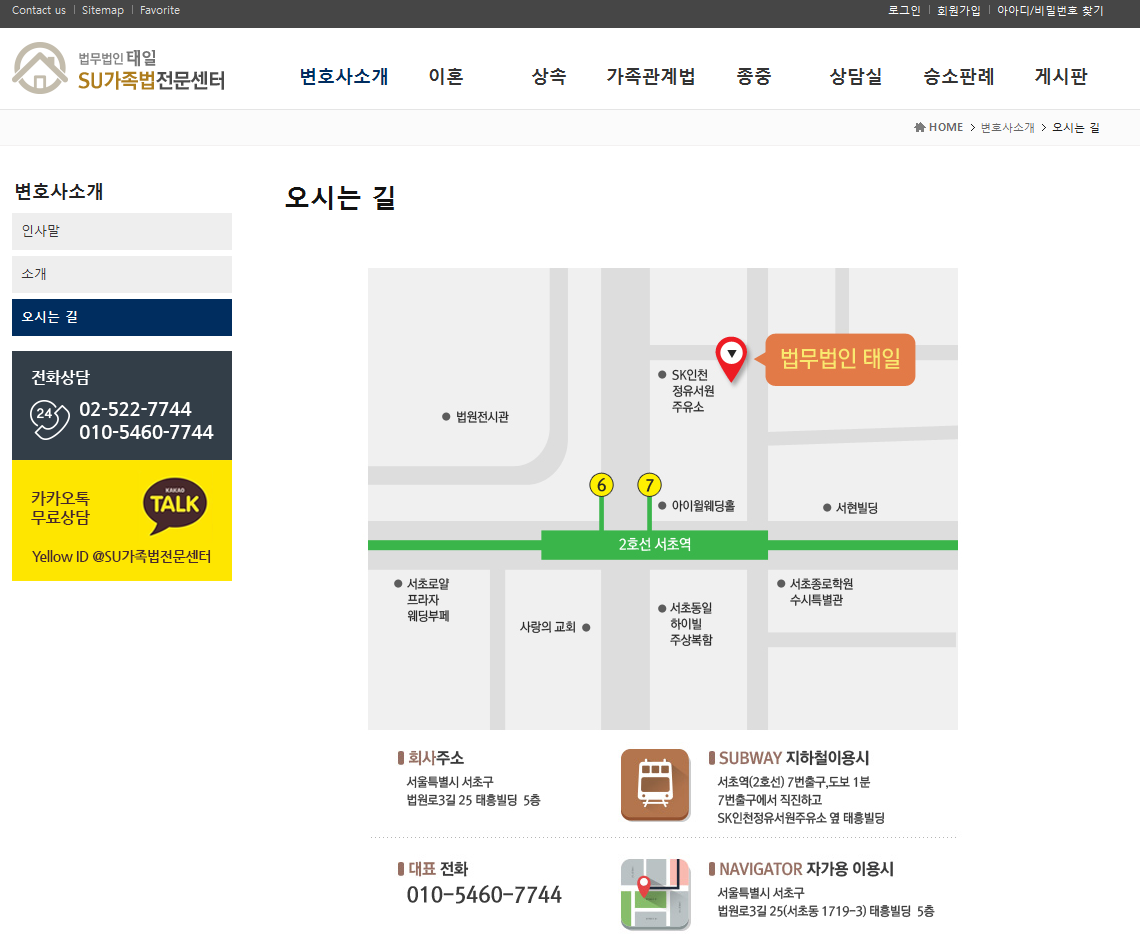
Task: Click the subway train icon
Action: pyautogui.click(x=655, y=785)
